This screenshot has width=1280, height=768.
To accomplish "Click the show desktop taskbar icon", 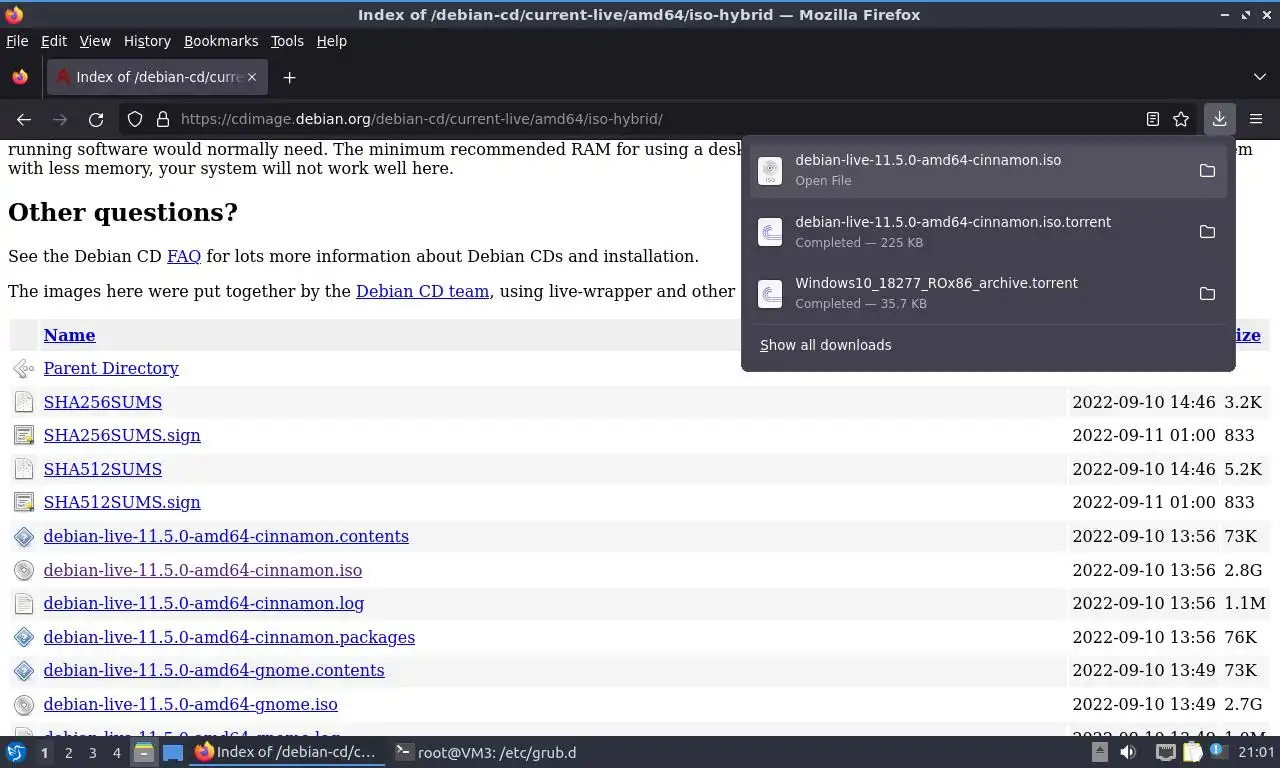I will pos(173,753).
